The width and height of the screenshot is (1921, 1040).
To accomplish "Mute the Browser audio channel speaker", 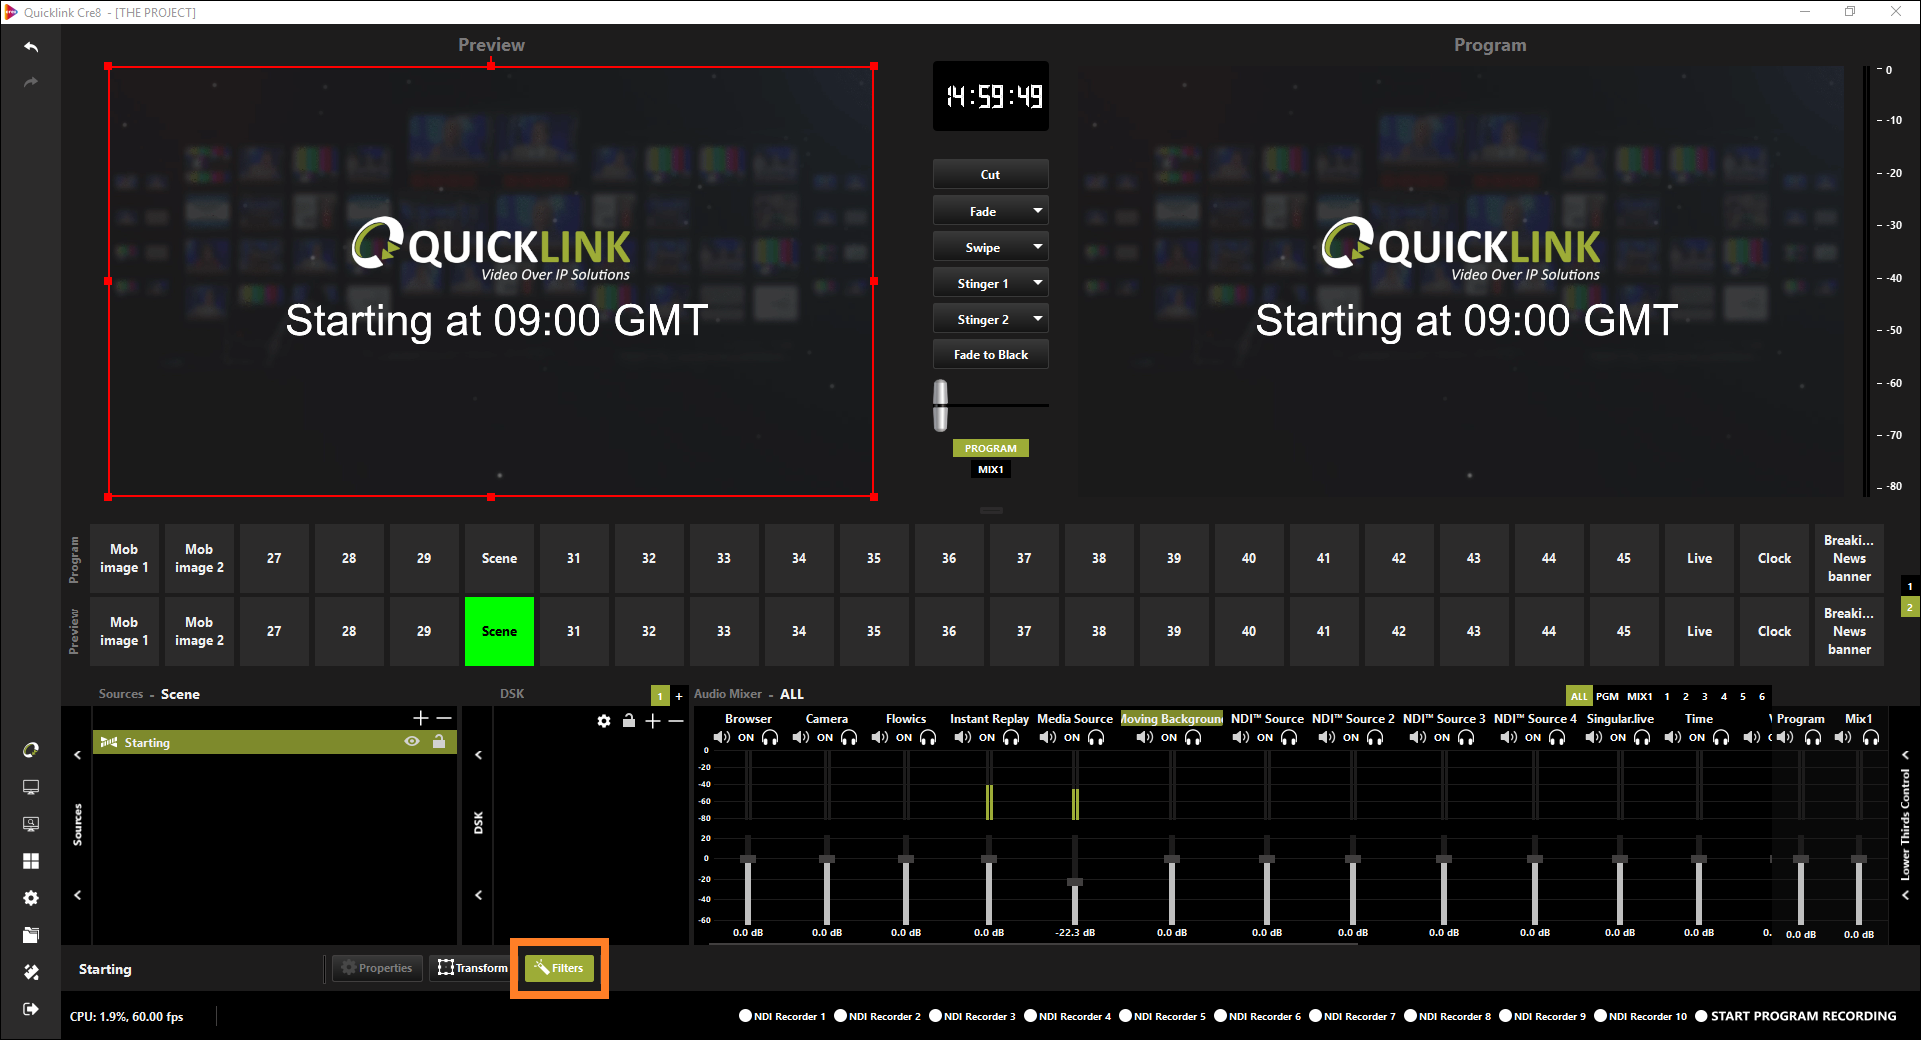I will (x=721, y=738).
